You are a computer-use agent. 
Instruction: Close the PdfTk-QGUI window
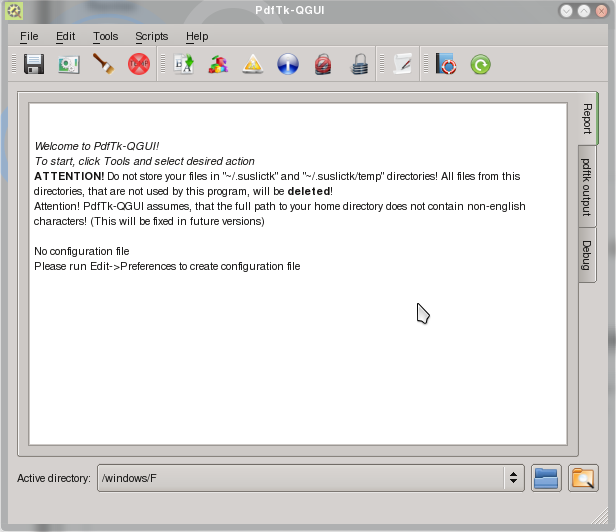click(601, 11)
